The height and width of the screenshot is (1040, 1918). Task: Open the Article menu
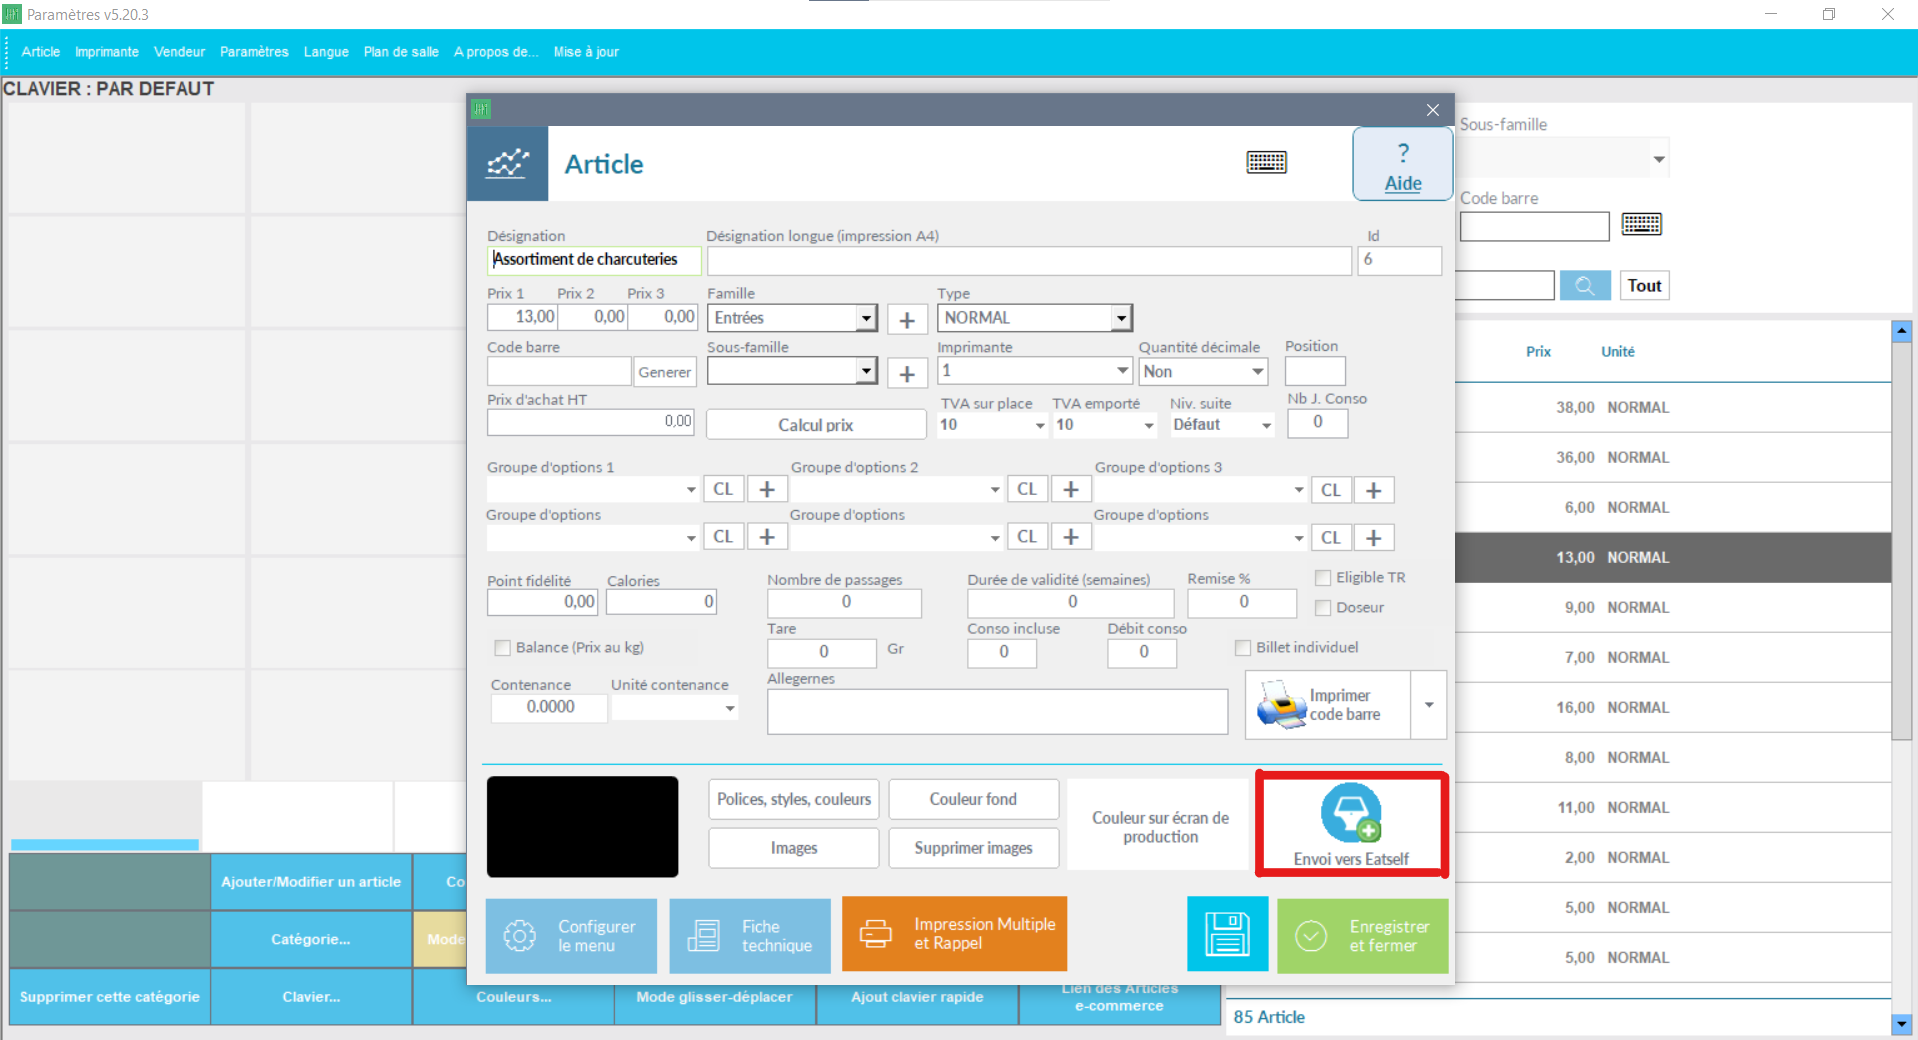[x=41, y=52]
